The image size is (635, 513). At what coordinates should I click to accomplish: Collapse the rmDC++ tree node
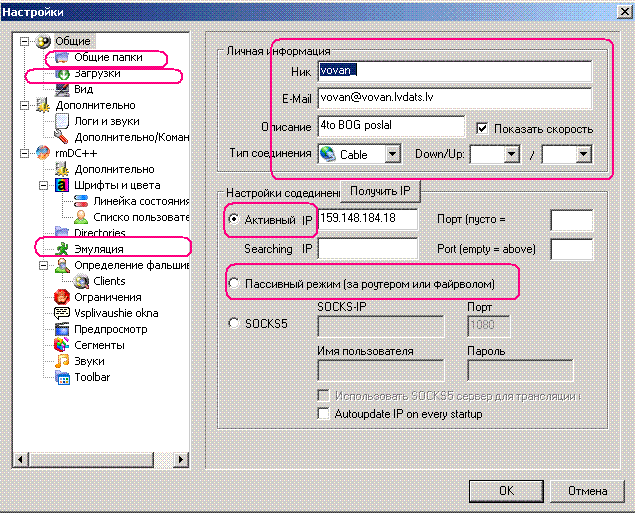pyautogui.click(x=25, y=153)
